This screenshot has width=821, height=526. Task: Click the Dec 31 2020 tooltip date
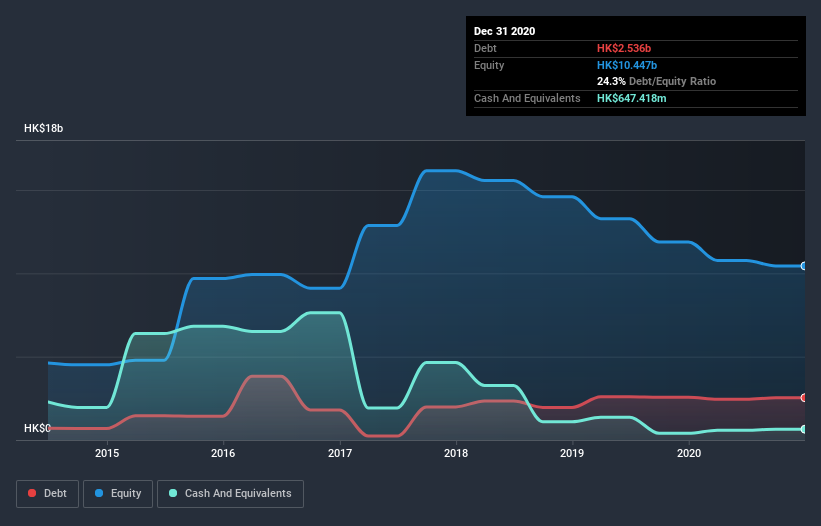click(x=504, y=31)
